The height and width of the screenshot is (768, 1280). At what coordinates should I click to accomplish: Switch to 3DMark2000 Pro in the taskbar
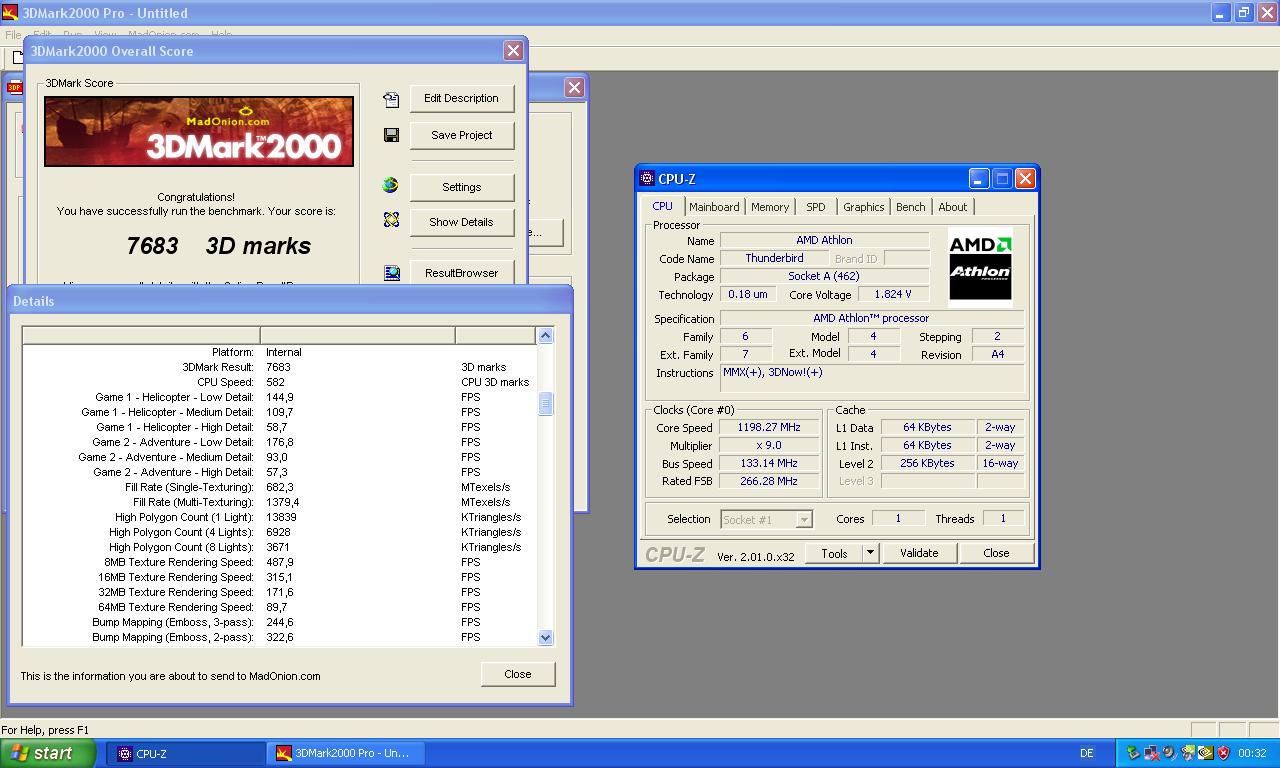[x=345, y=753]
